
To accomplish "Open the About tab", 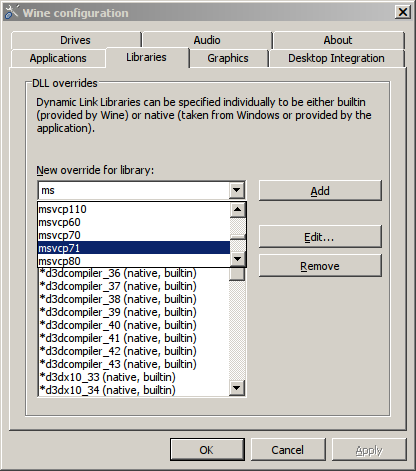I will pyautogui.click(x=338, y=40).
